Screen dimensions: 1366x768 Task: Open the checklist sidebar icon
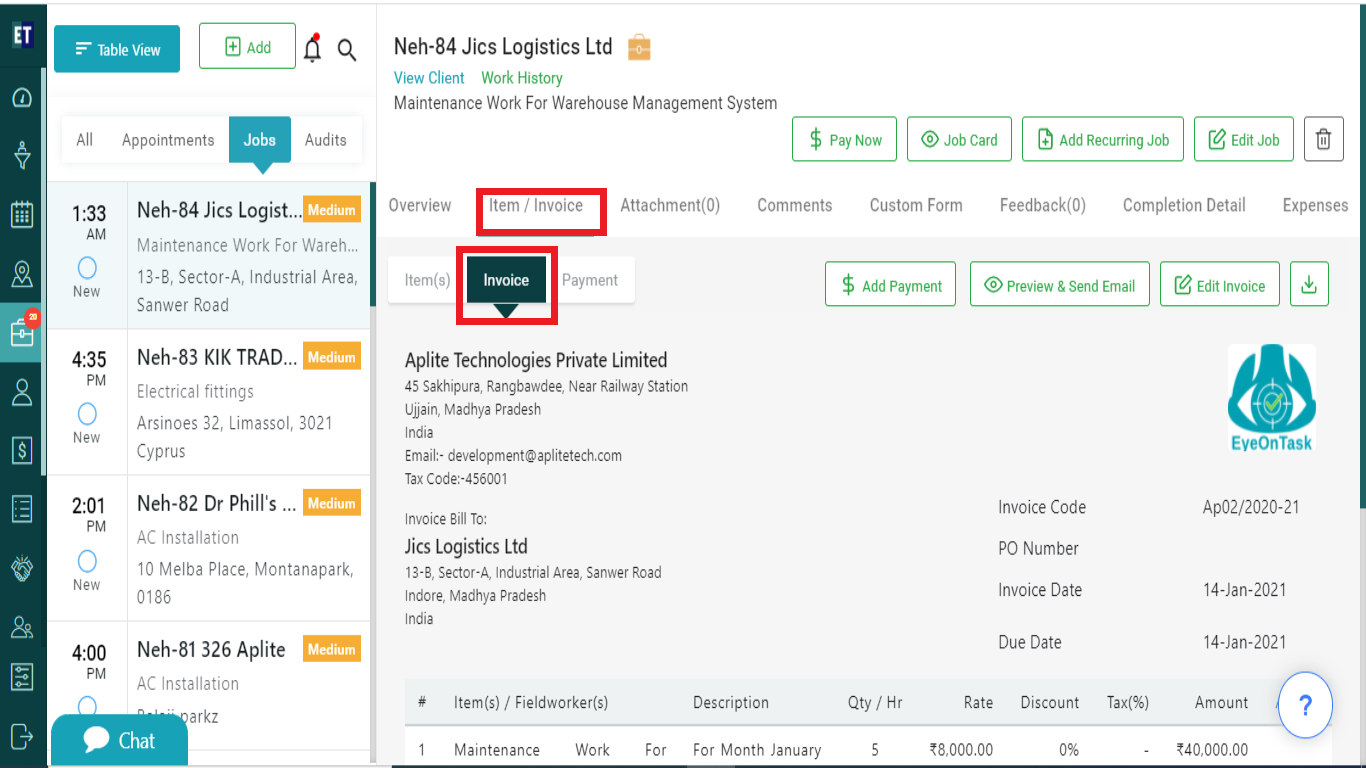[x=22, y=509]
